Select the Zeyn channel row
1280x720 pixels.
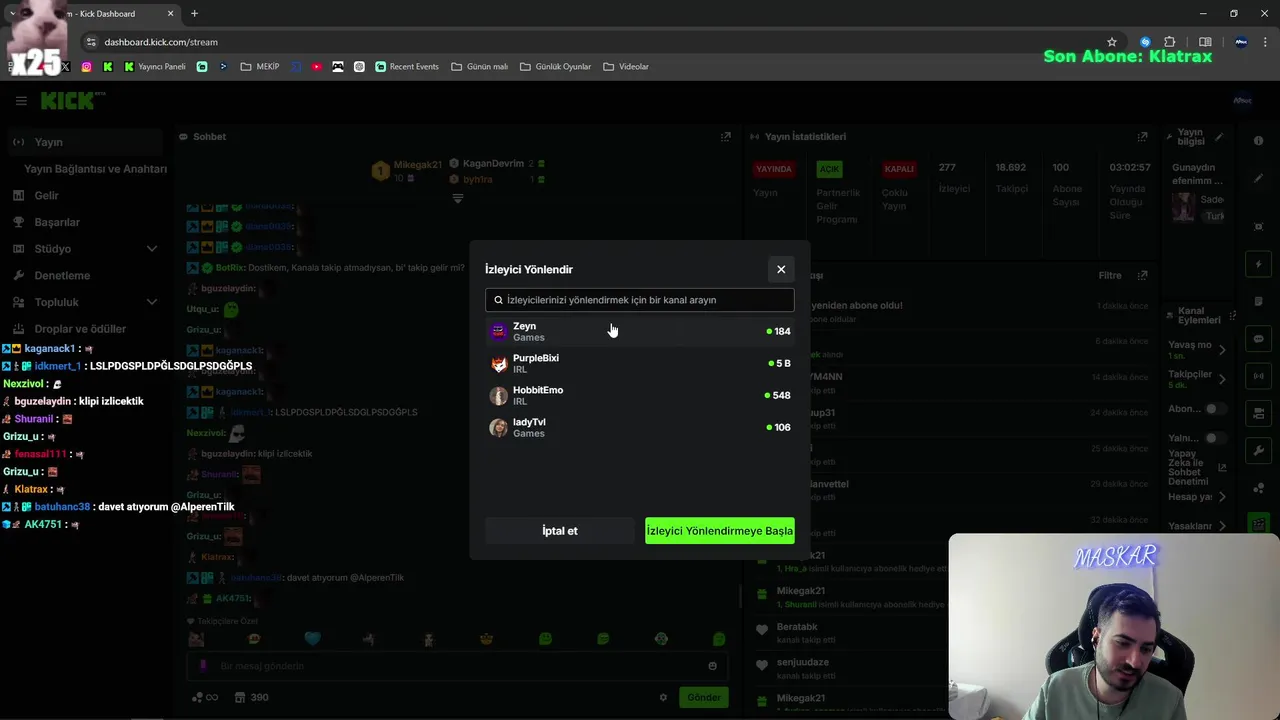pos(640,331)
